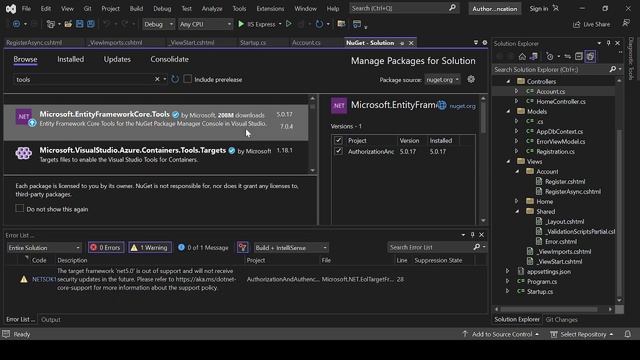Image resolution: width=640 pixels, height=360 pixels.
Task: Open nuget.org package link
Action: [462, 106]
